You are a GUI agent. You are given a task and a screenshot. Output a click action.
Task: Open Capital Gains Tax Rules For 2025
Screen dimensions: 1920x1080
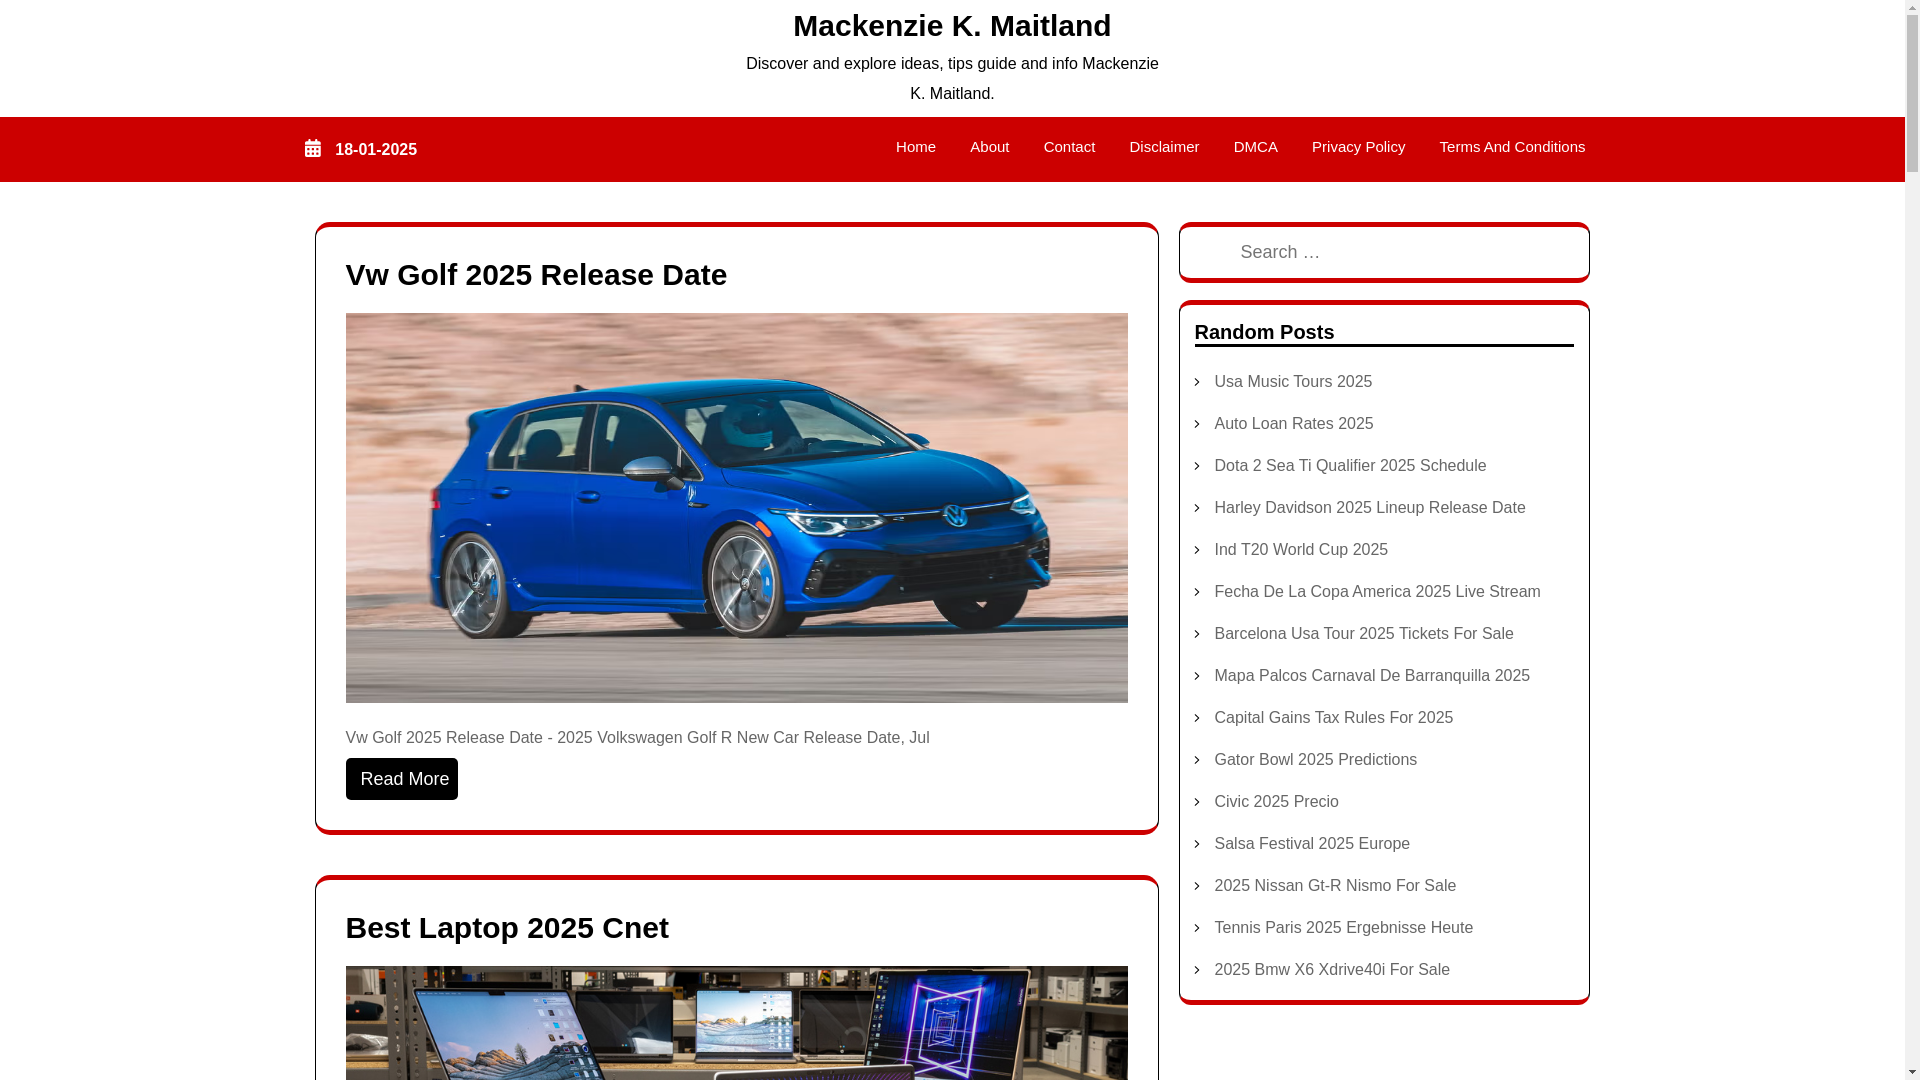(1333, 718)
